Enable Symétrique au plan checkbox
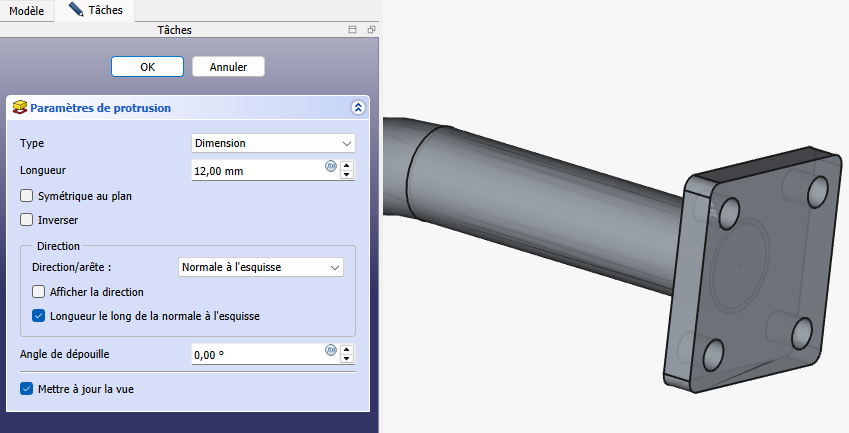Image resolution: width=849 pixels, height=433 pixels. (x=27, y=196)
